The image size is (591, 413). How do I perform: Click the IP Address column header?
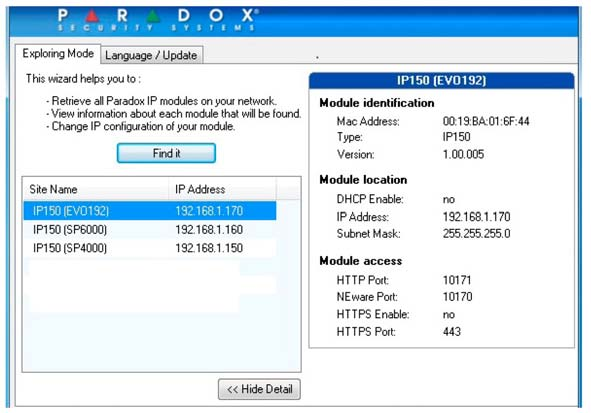tap(222, 189)
